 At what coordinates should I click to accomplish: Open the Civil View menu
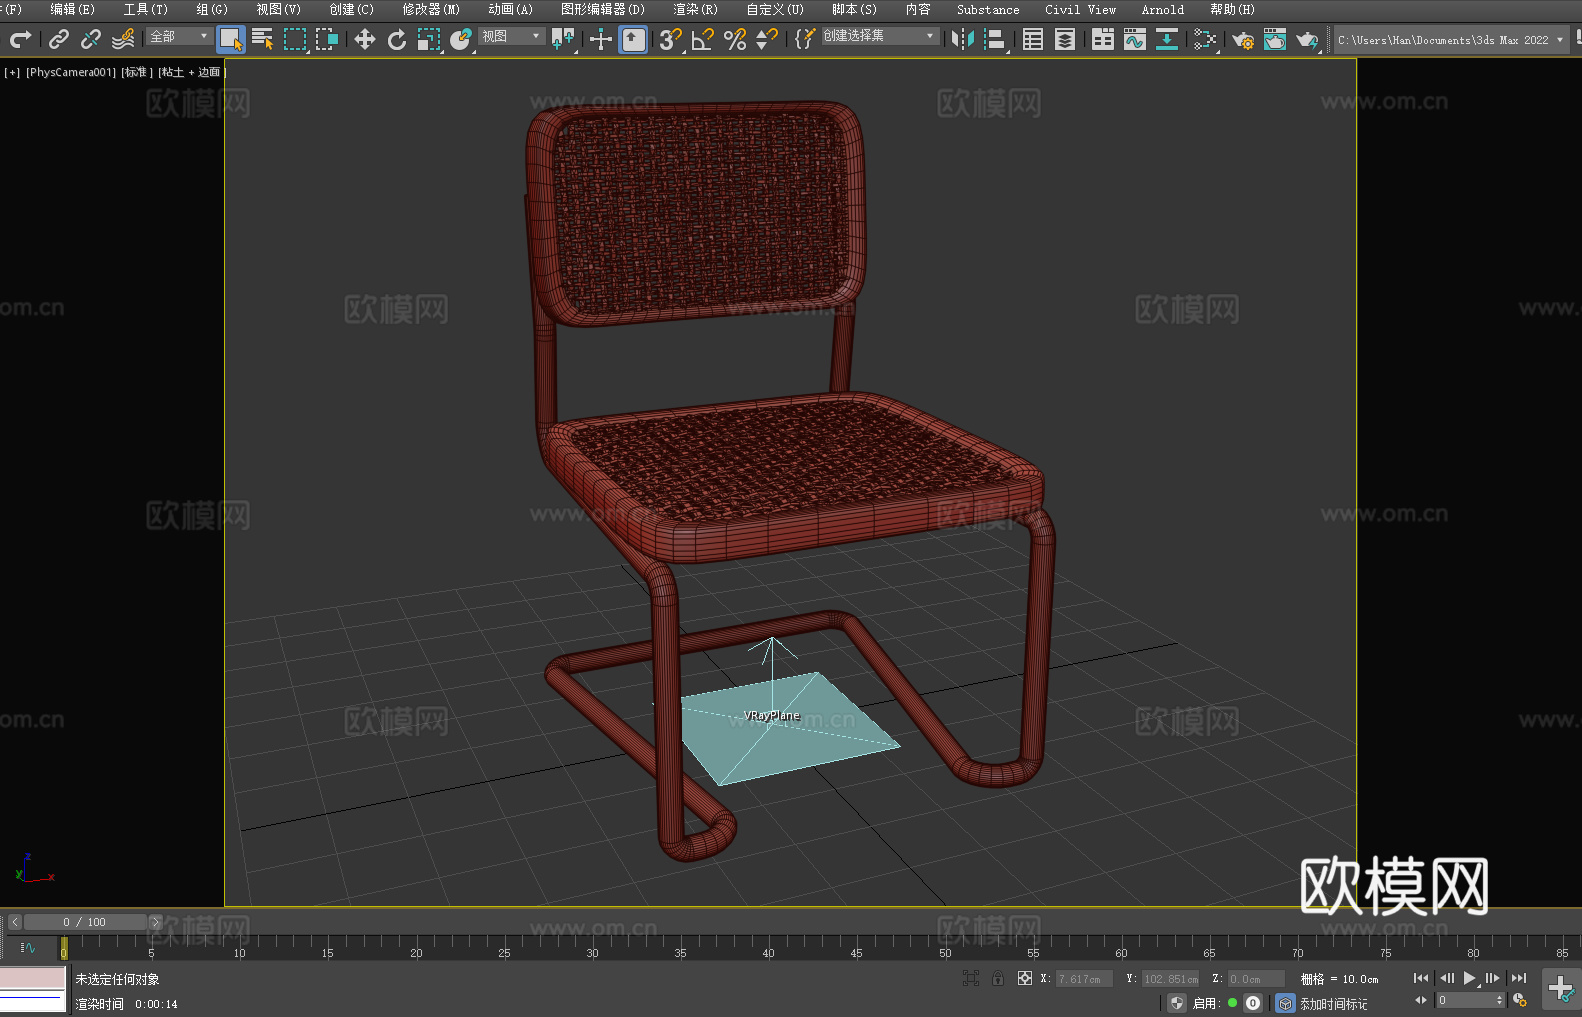click(1080, 9)
